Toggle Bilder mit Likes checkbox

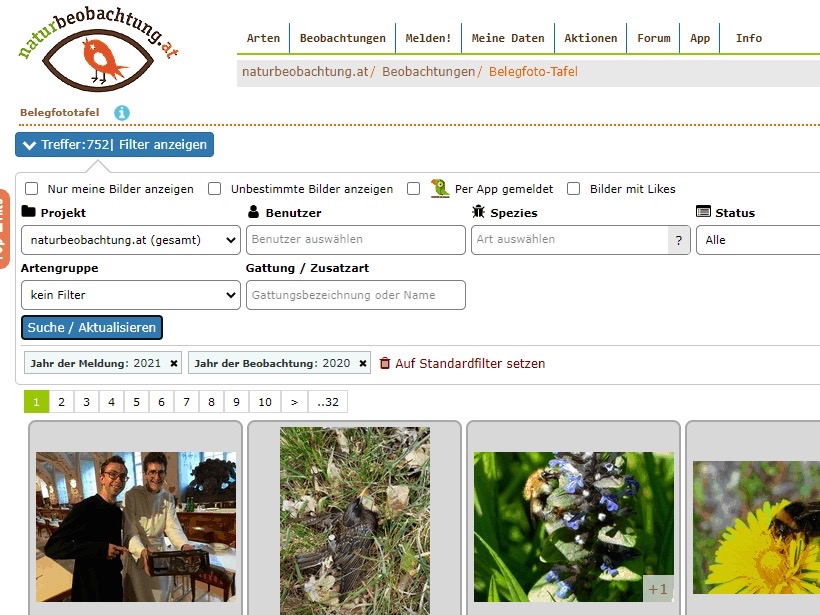tap(574, 188)
